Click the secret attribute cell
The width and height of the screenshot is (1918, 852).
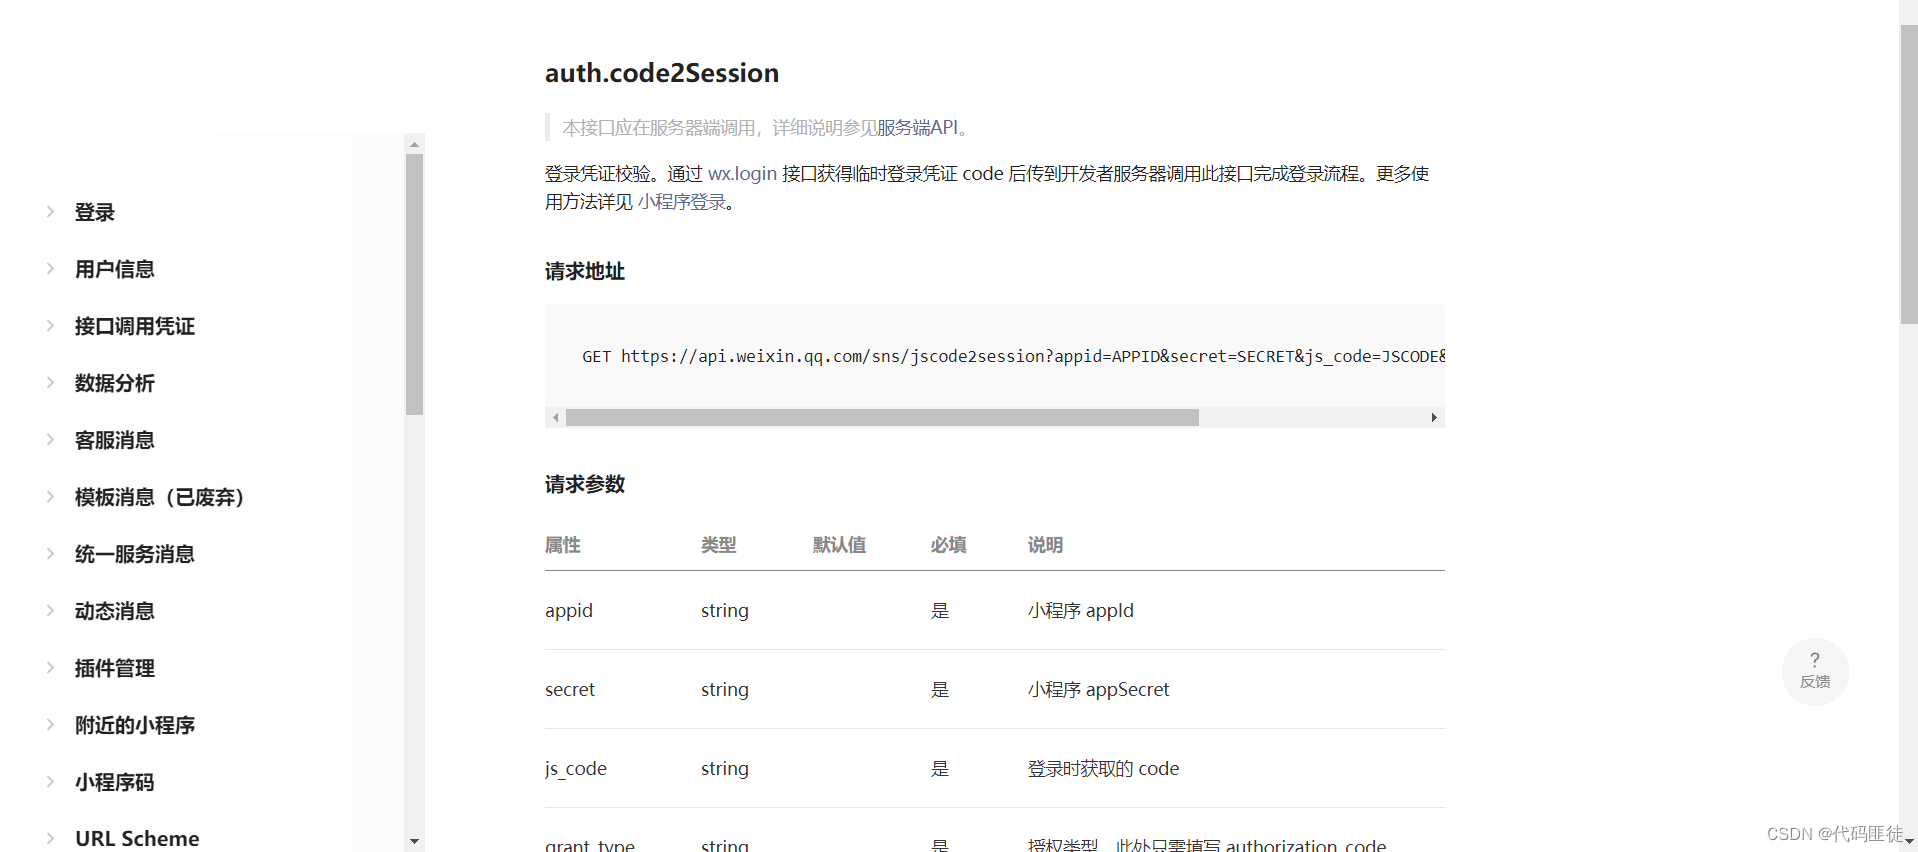(x=570, y=690)
